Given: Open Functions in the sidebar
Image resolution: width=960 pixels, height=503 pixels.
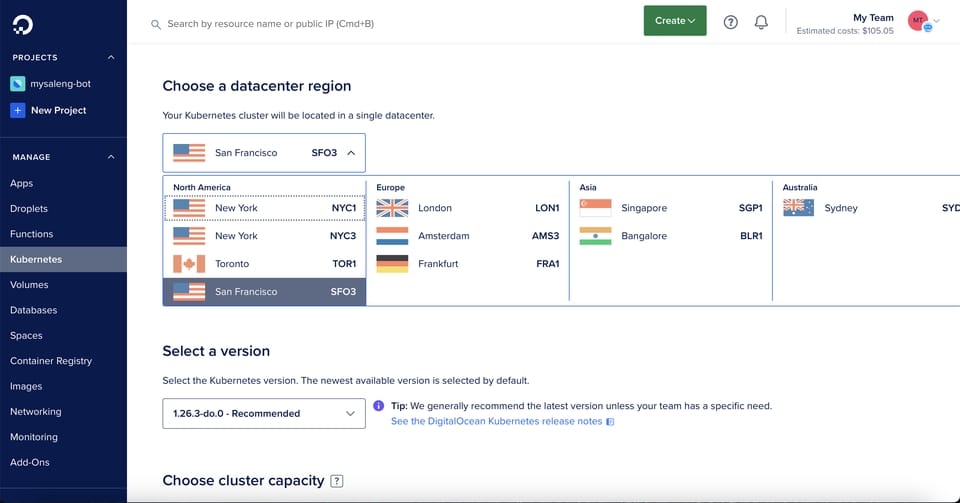Looking at the screenshot, I should point(31,234).
